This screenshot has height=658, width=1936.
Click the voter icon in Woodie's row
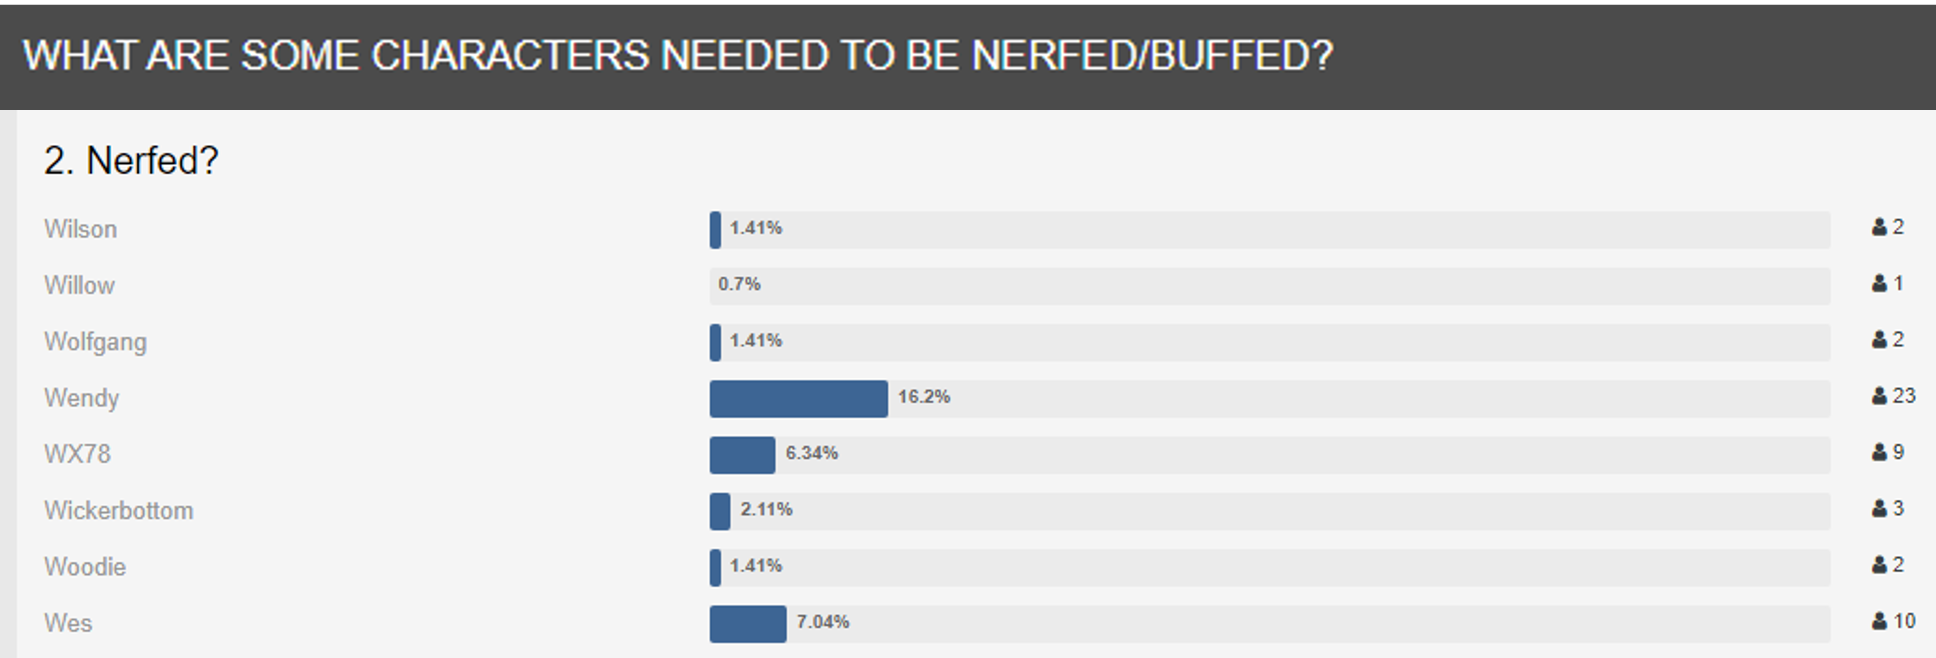coord(1879,565)
